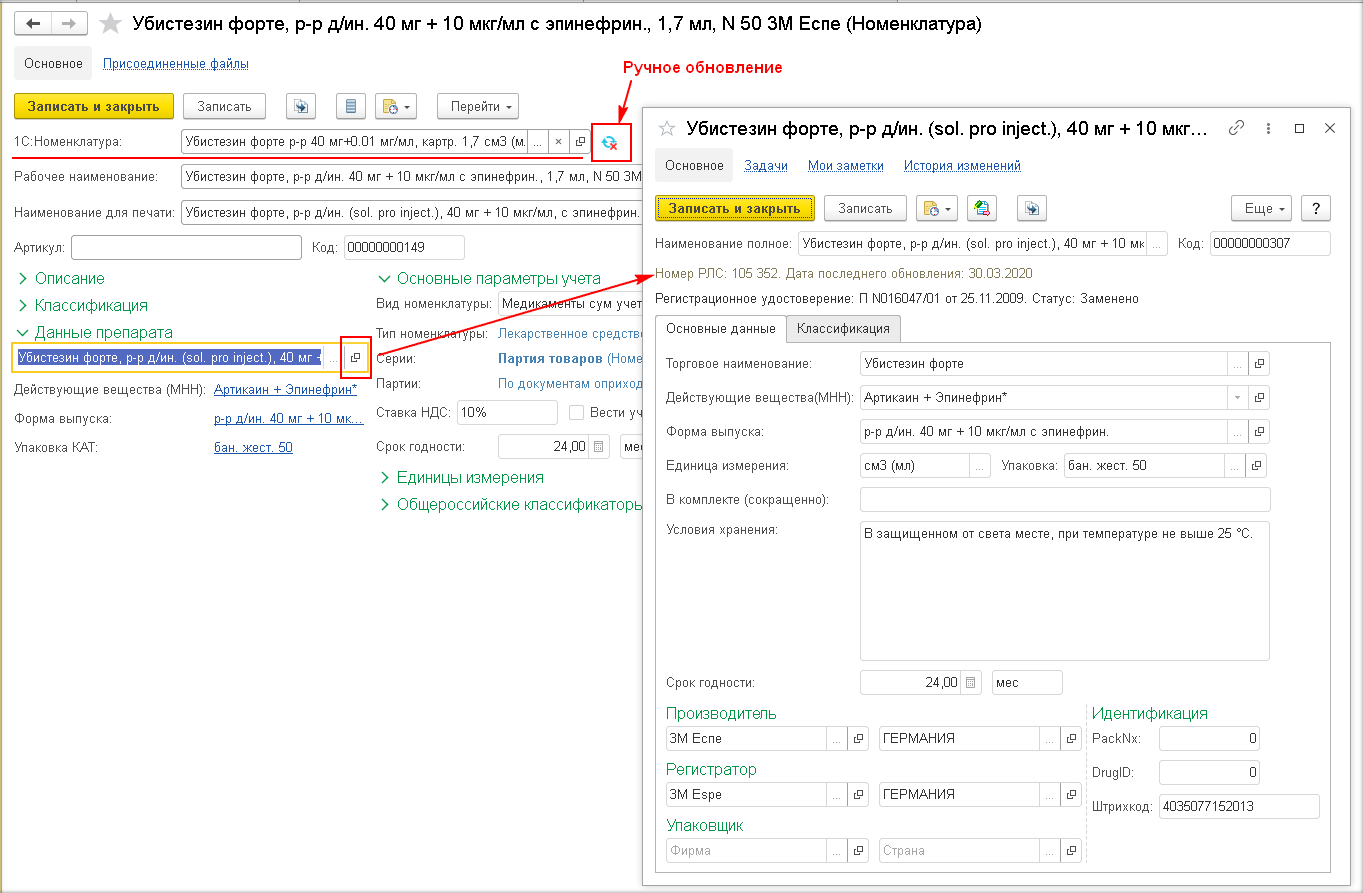Click the Ставка НДС field showing 10%
The height and width of the screenshot is (893, 1363).
coord(508,412)
